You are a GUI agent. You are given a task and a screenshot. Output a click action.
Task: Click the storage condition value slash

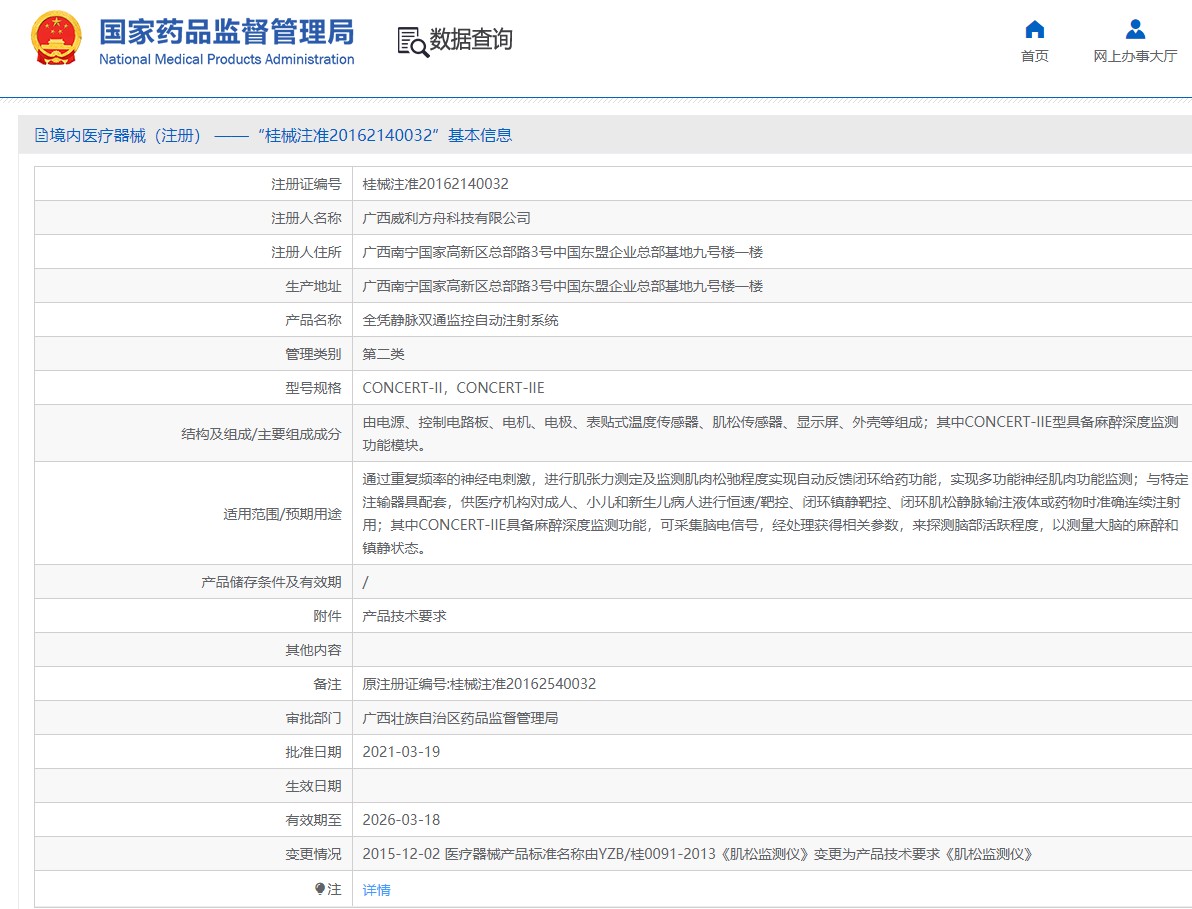(x=366, y=582)
